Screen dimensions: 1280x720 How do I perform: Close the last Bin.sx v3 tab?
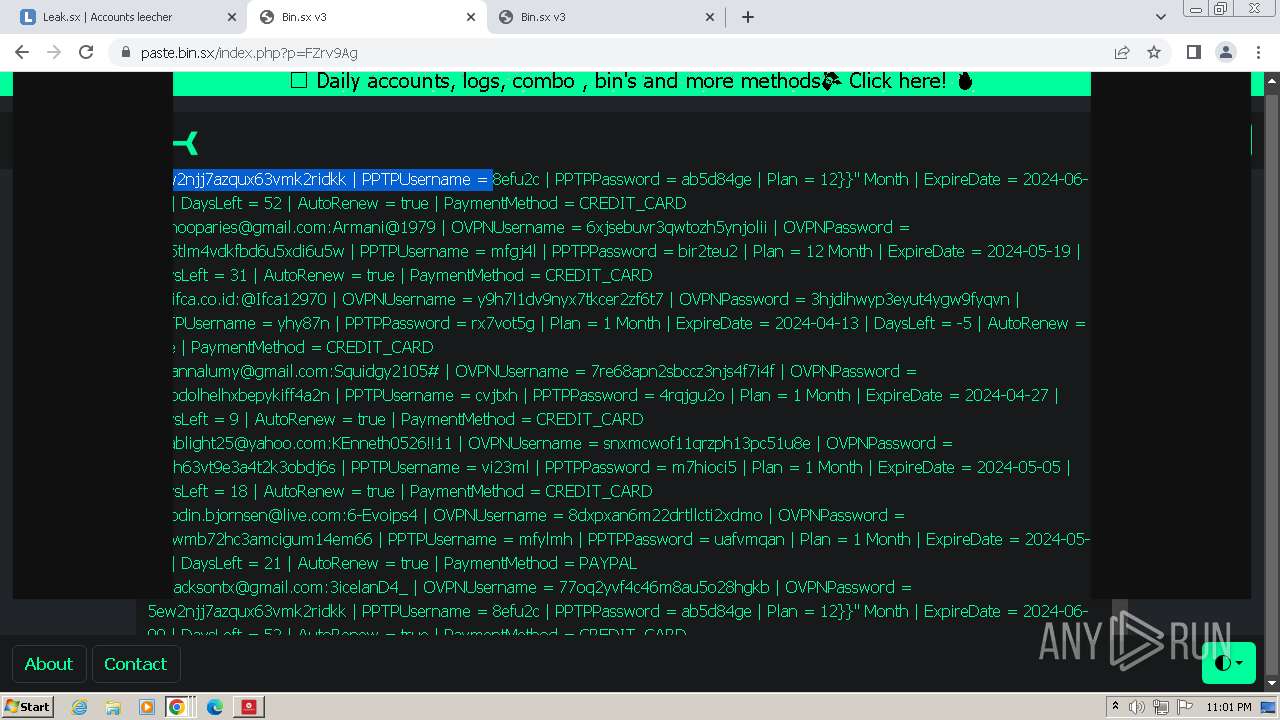point(710,17)
